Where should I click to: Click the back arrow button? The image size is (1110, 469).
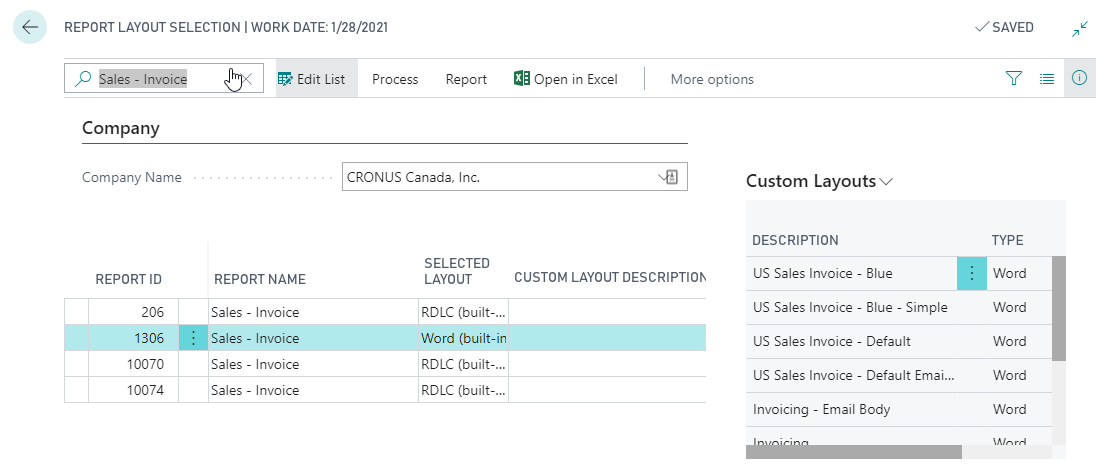tap(29, 28)
